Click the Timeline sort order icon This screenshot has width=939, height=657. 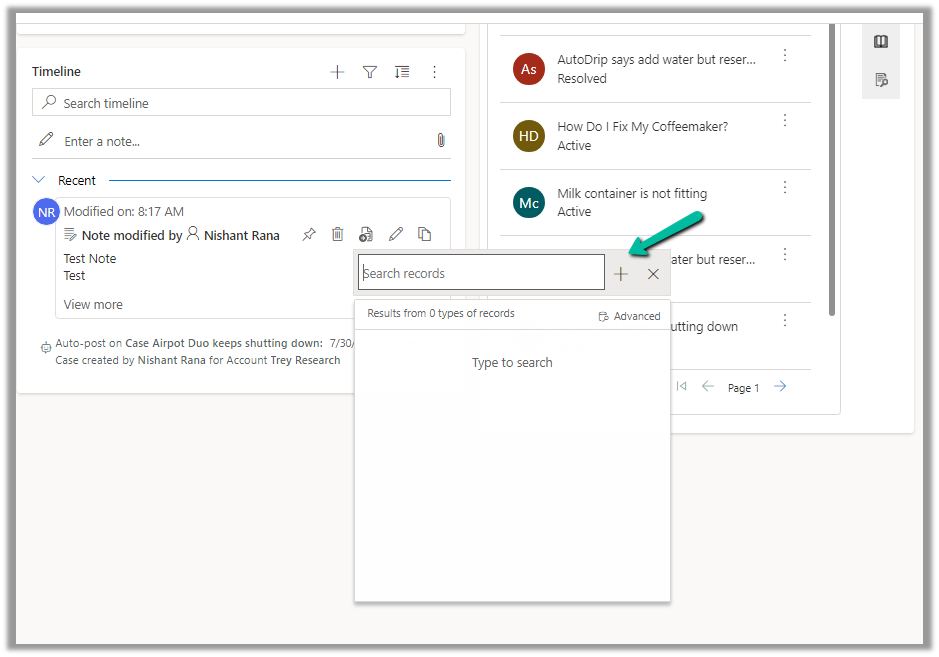coord(401,72)
